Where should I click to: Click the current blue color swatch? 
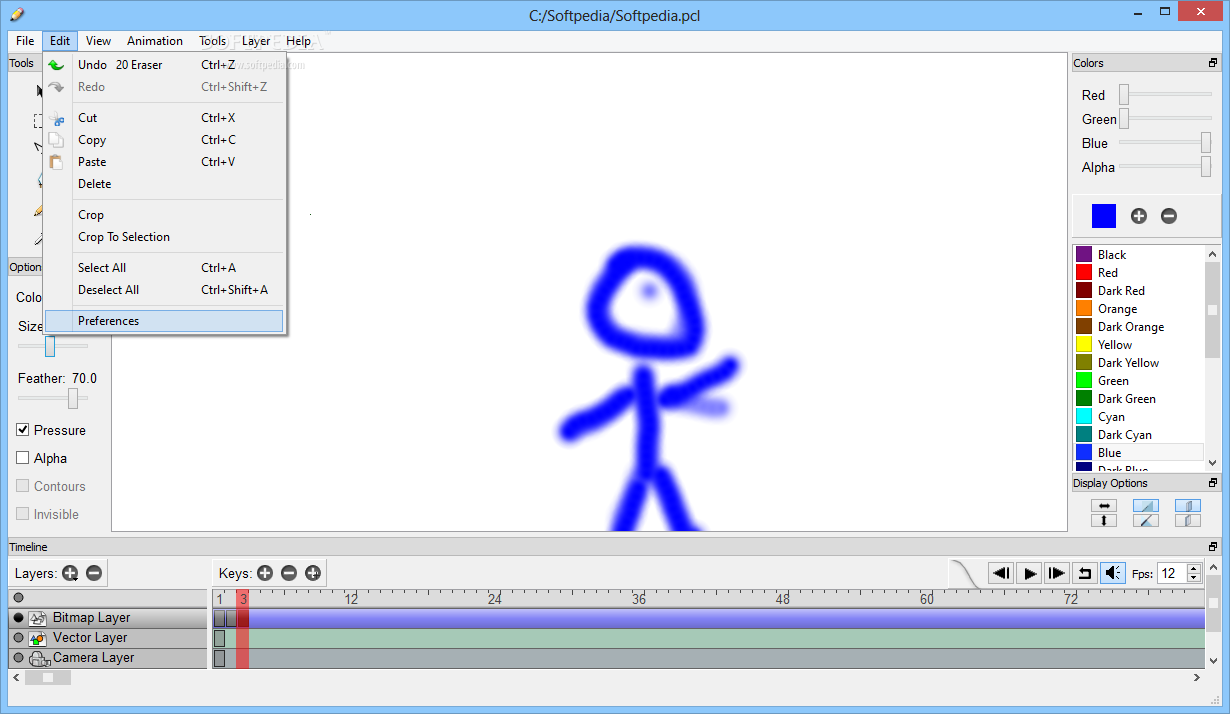(x=1104, y=216)
